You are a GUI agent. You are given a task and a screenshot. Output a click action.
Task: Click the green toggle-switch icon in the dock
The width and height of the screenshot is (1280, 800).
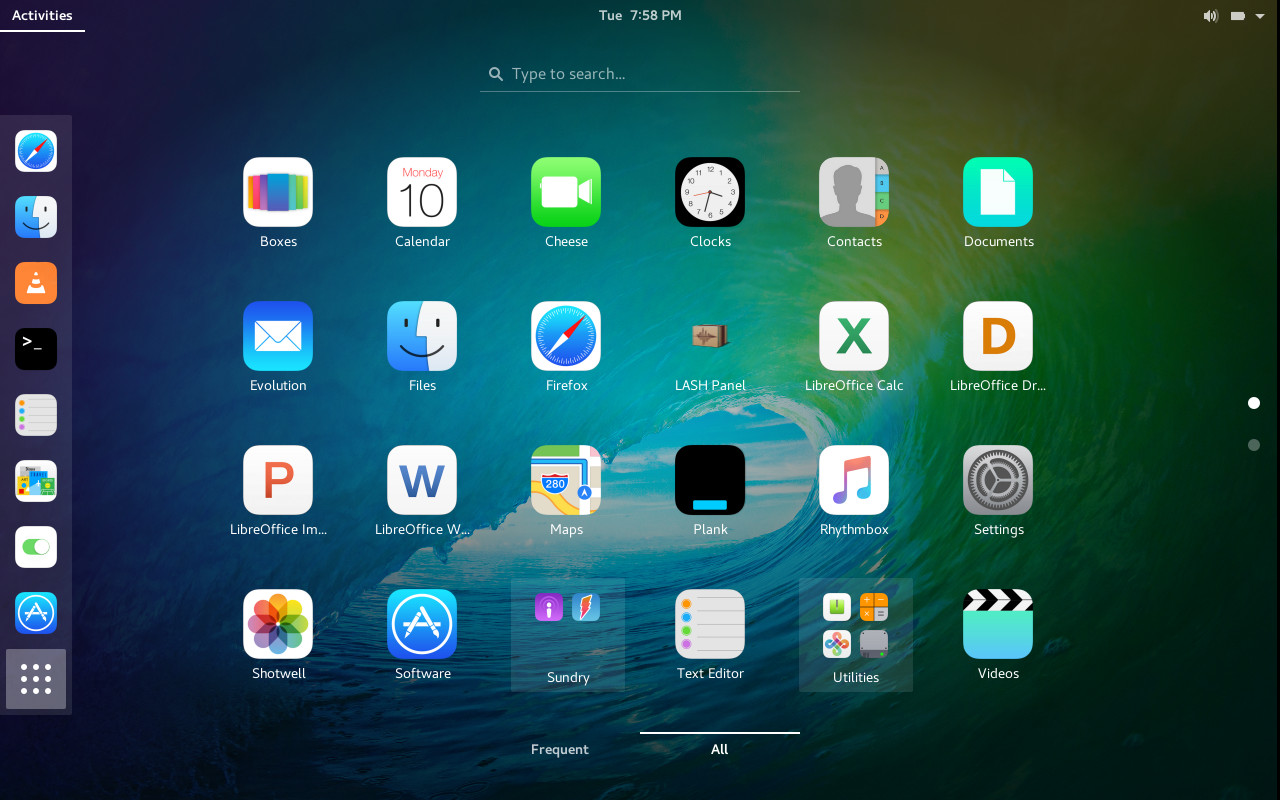pos(36,547)
